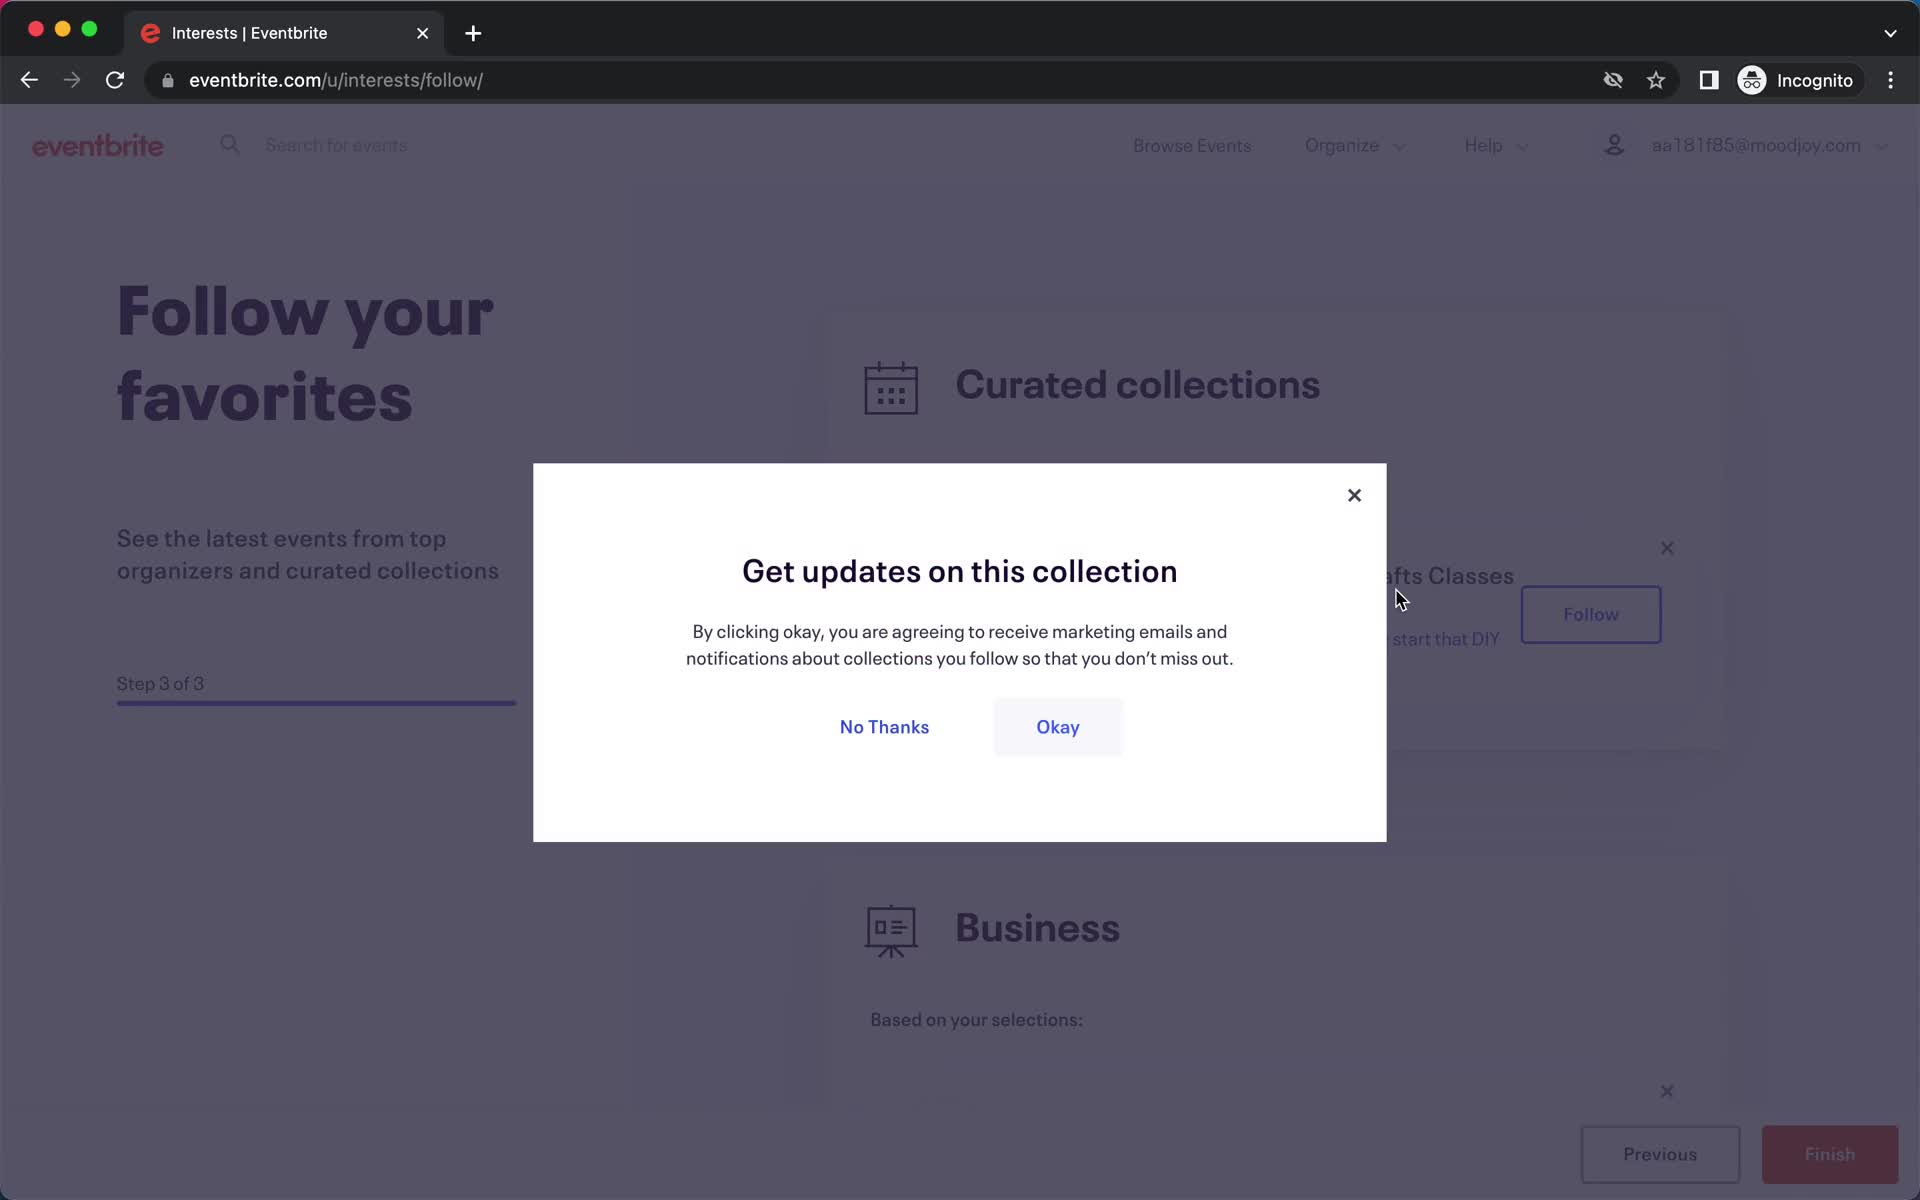Click the Eventbrite logo icon
This screenshot has width=1920, height=1200.
(97, 145)
